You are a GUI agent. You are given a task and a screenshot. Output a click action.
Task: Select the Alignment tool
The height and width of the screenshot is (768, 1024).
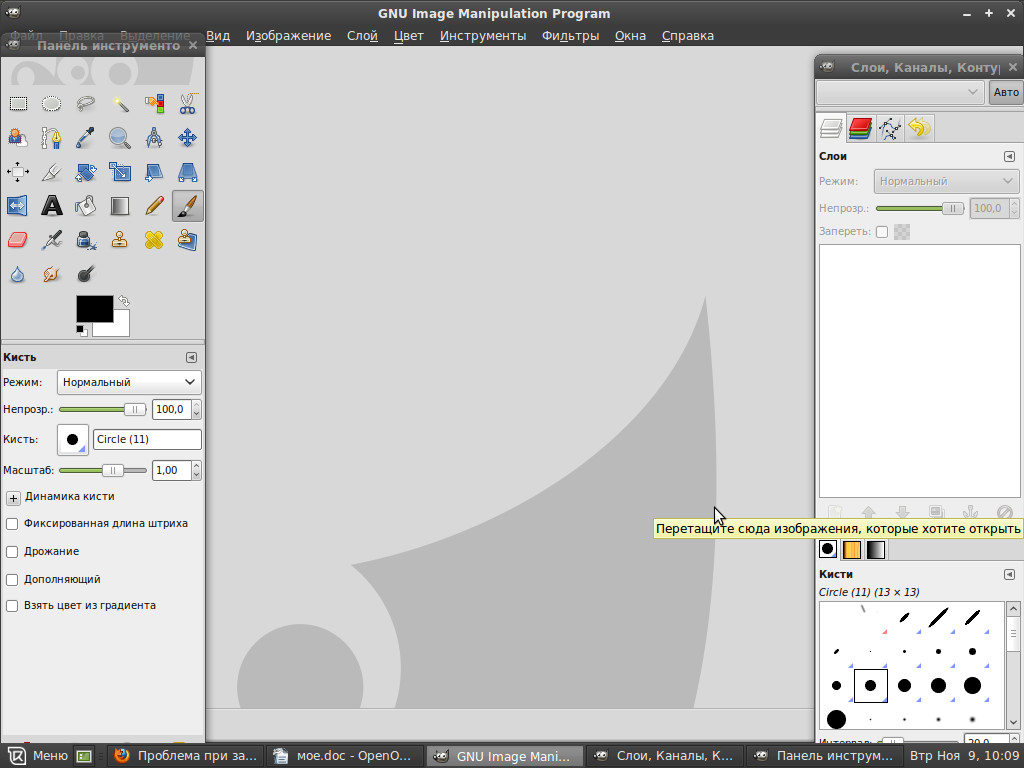(x=18, y=172)
